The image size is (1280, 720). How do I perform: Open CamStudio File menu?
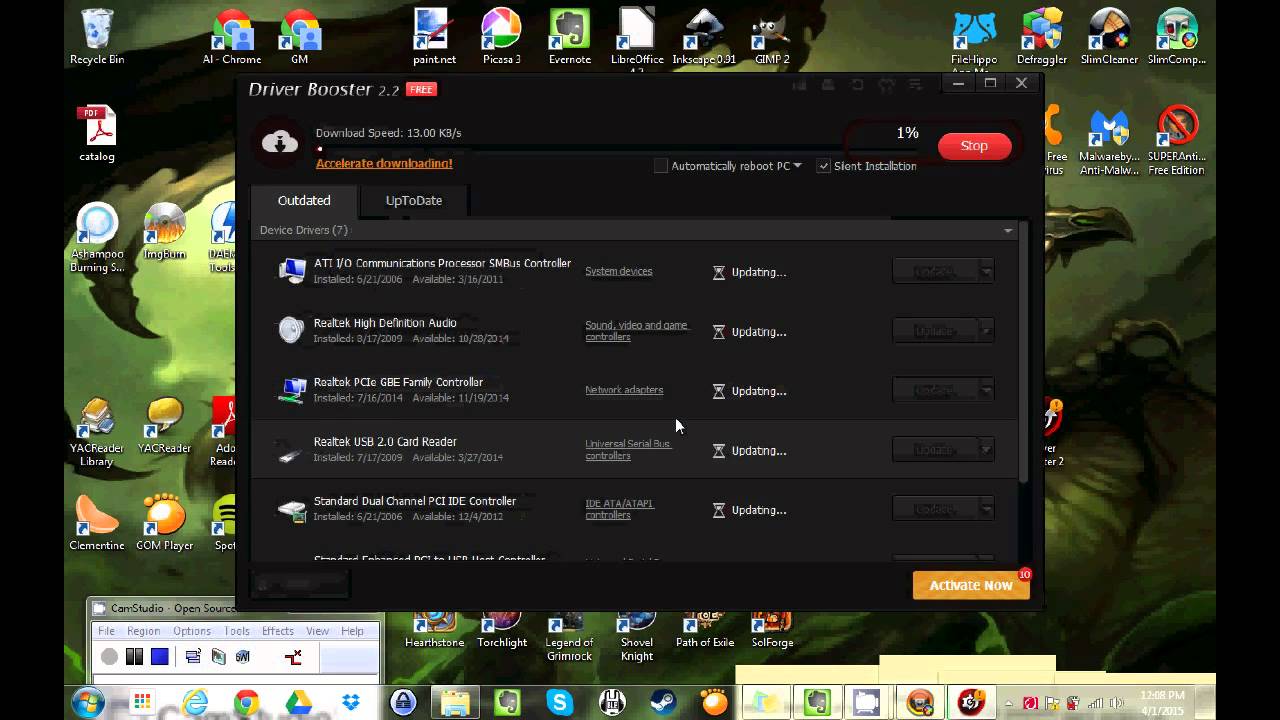coord(106,631)
